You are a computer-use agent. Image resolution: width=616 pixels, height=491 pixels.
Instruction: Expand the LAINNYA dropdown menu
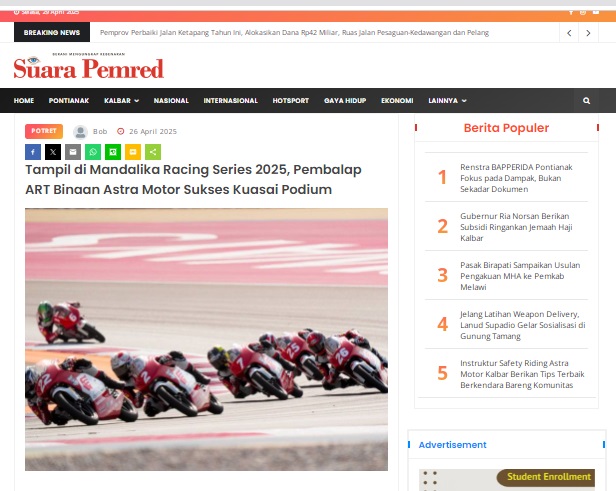pyautogui.click(x=447, y=101)
